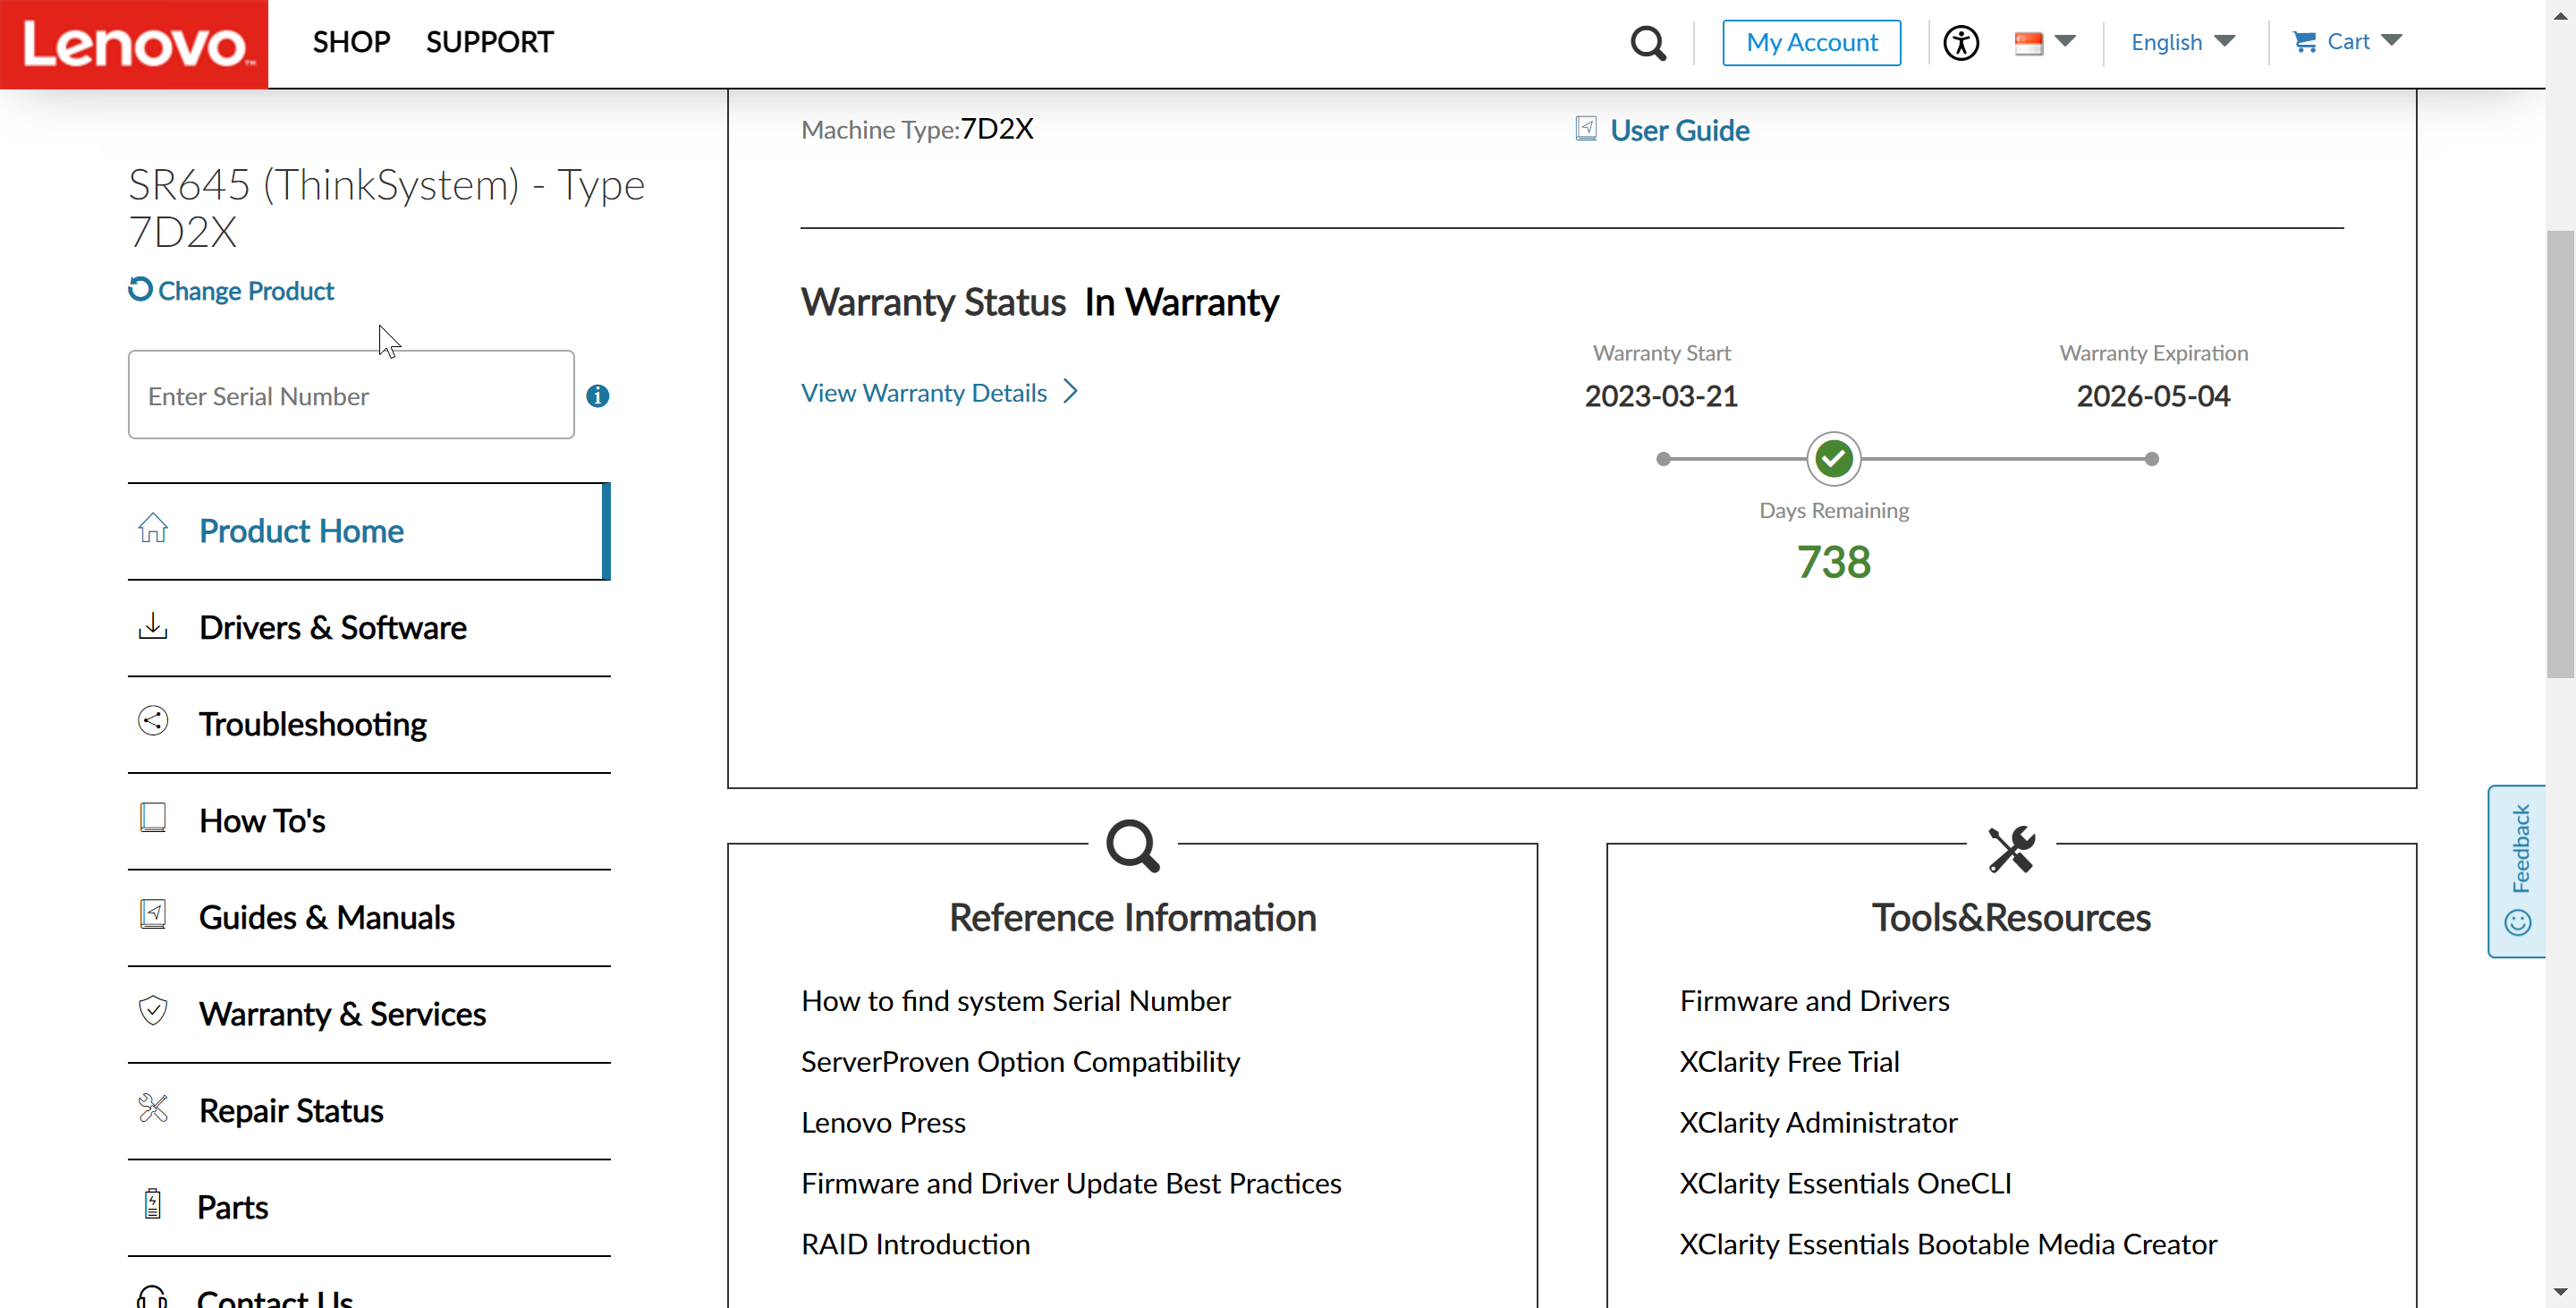2576x1308 pixels.
Task: Expand the country selector dropdown arrow
Action: coord(2065,41)
